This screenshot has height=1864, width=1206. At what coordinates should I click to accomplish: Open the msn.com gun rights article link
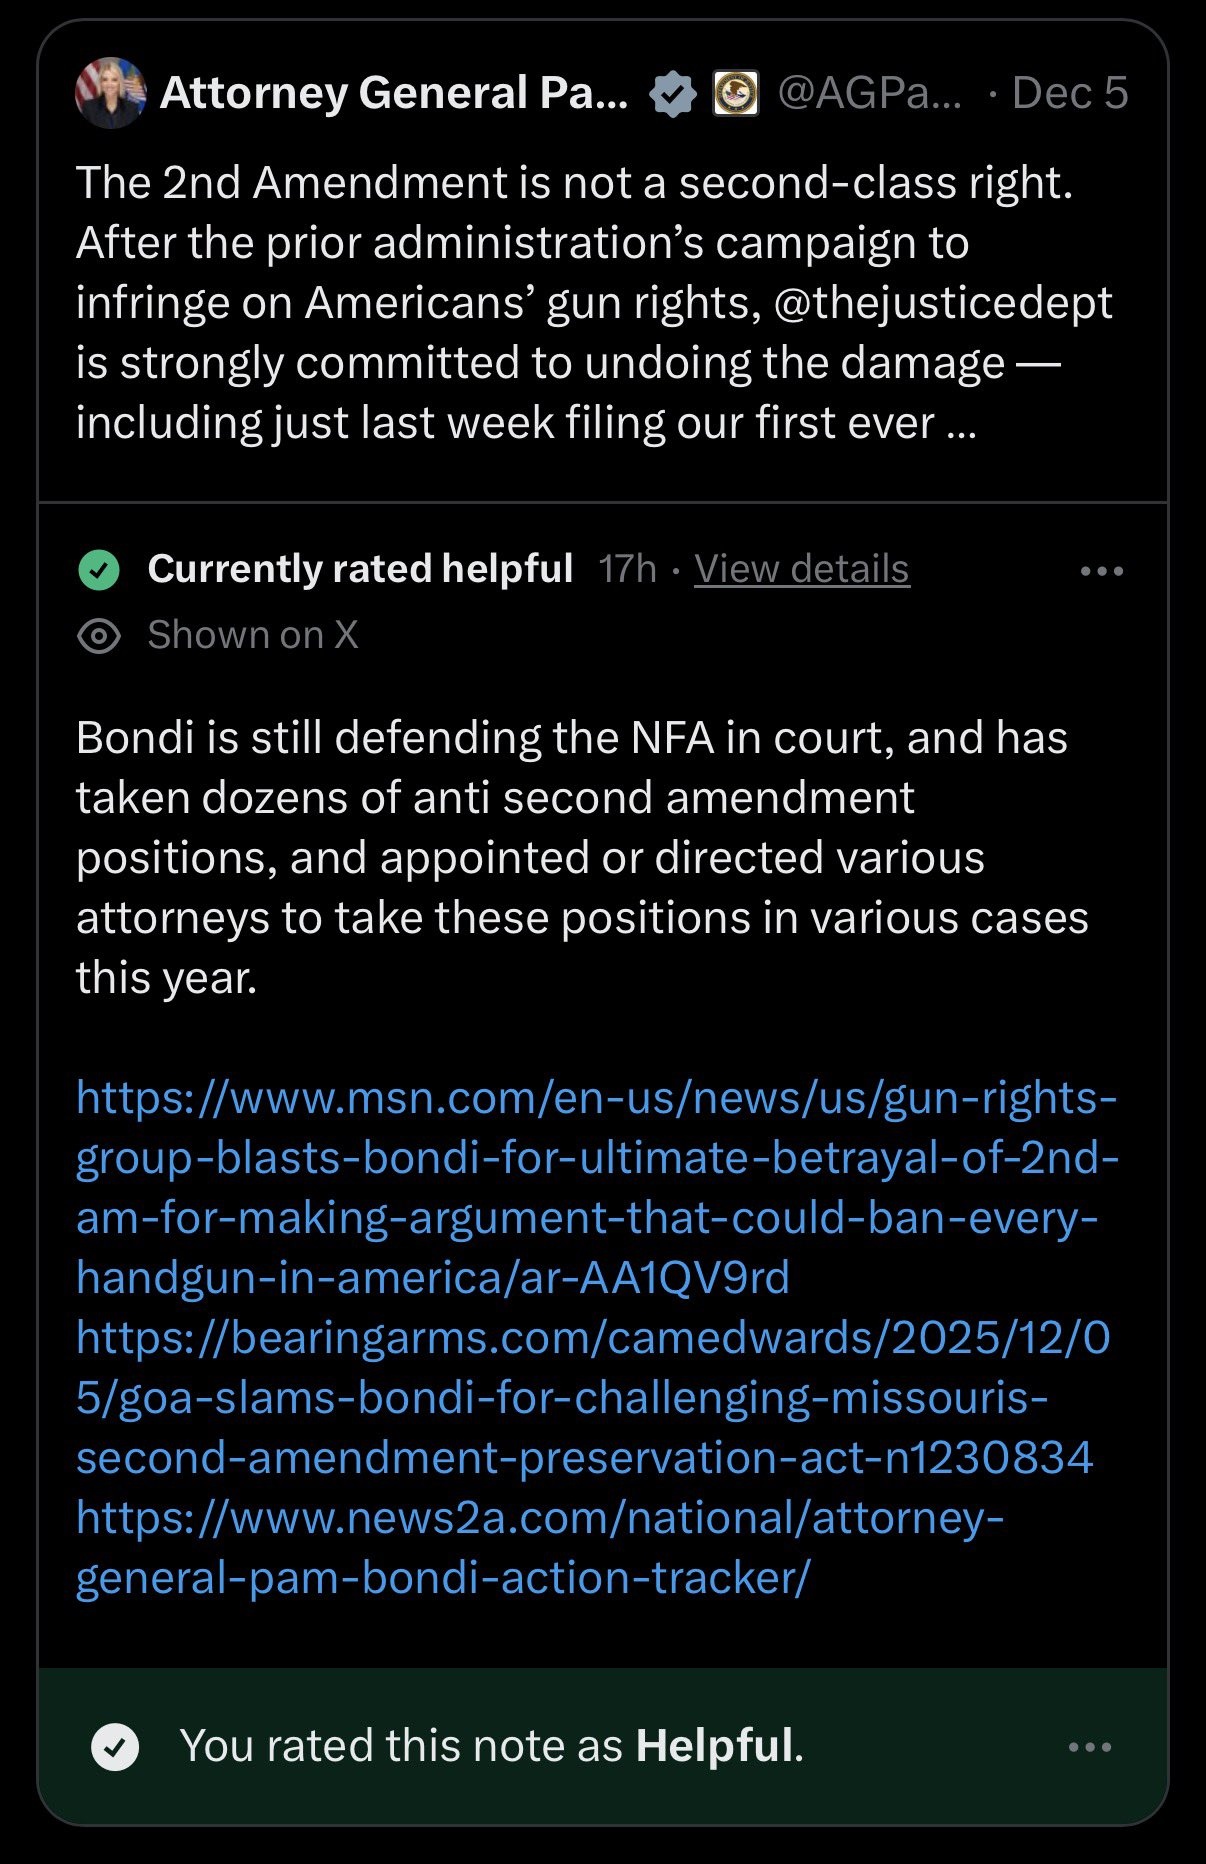click(596, 1188)
